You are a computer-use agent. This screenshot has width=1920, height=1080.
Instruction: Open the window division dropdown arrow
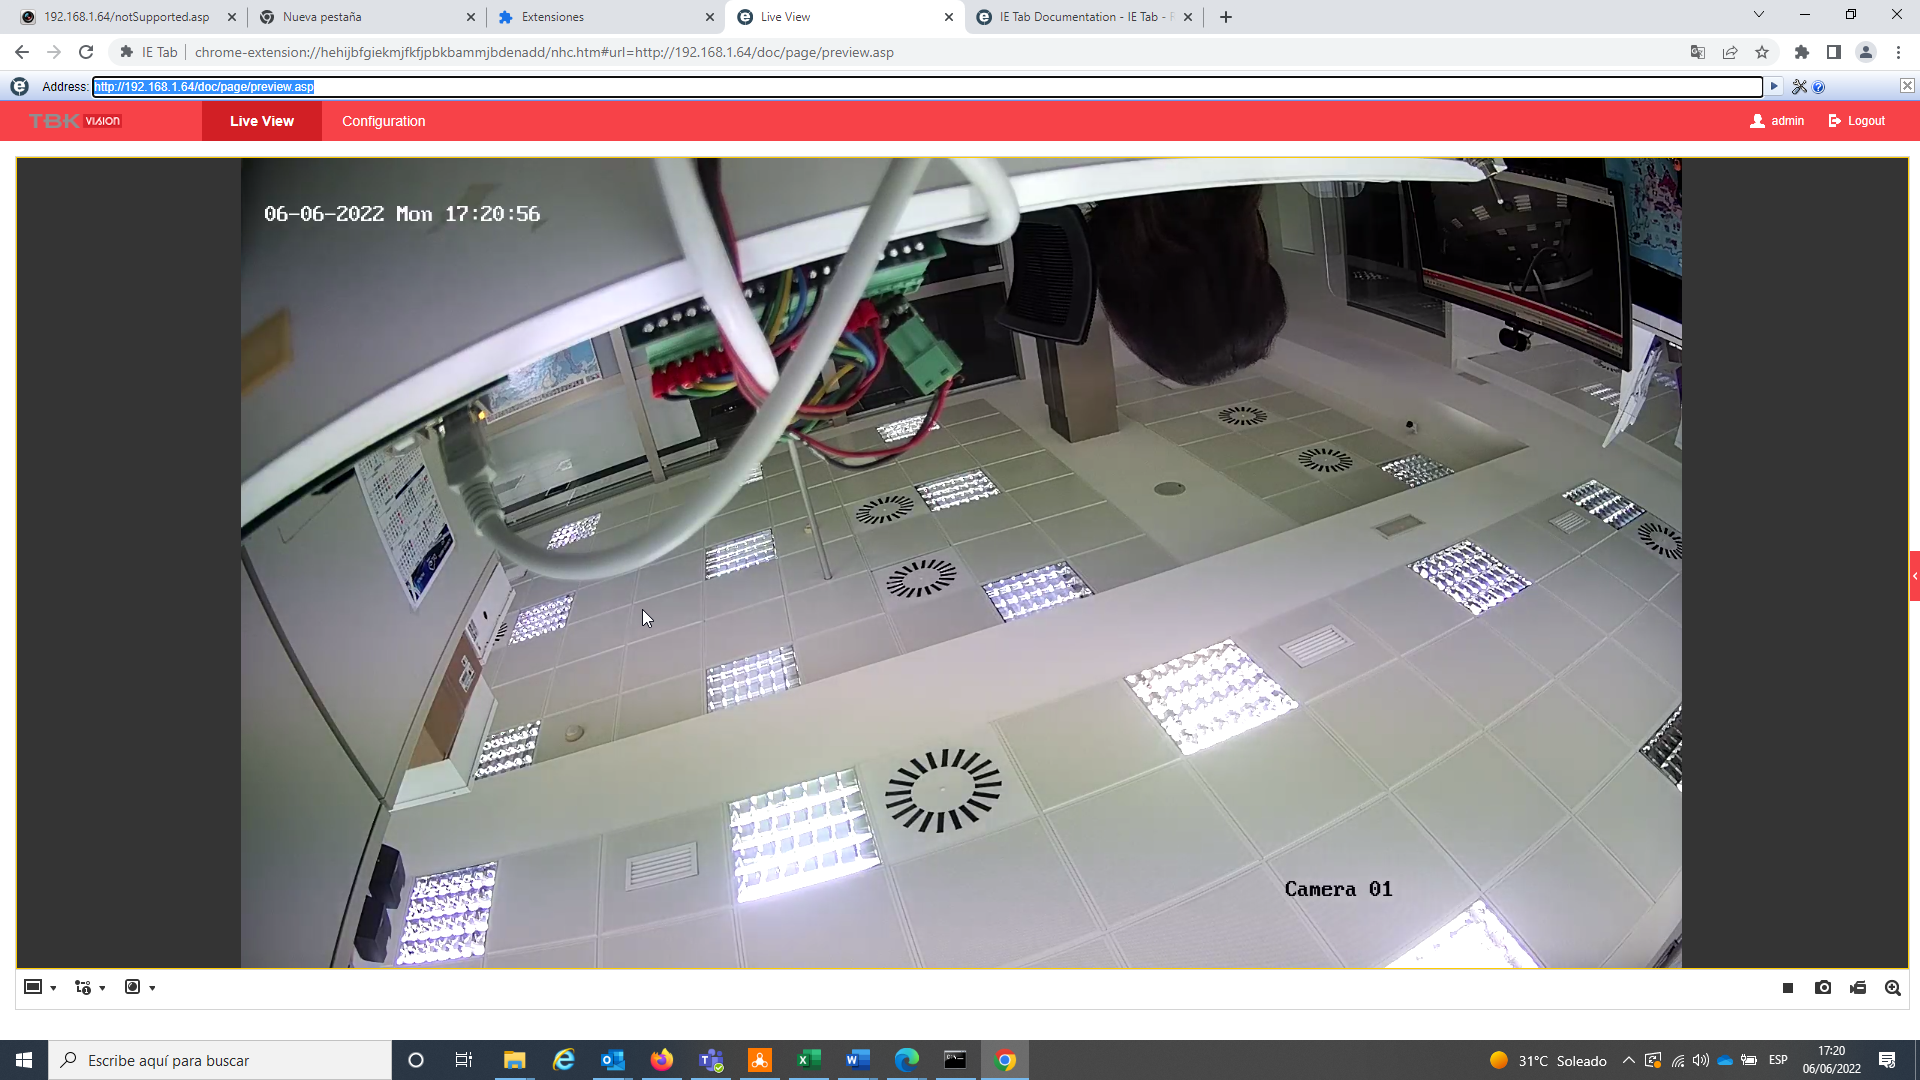pyautogui.click(x=53, y=988)
